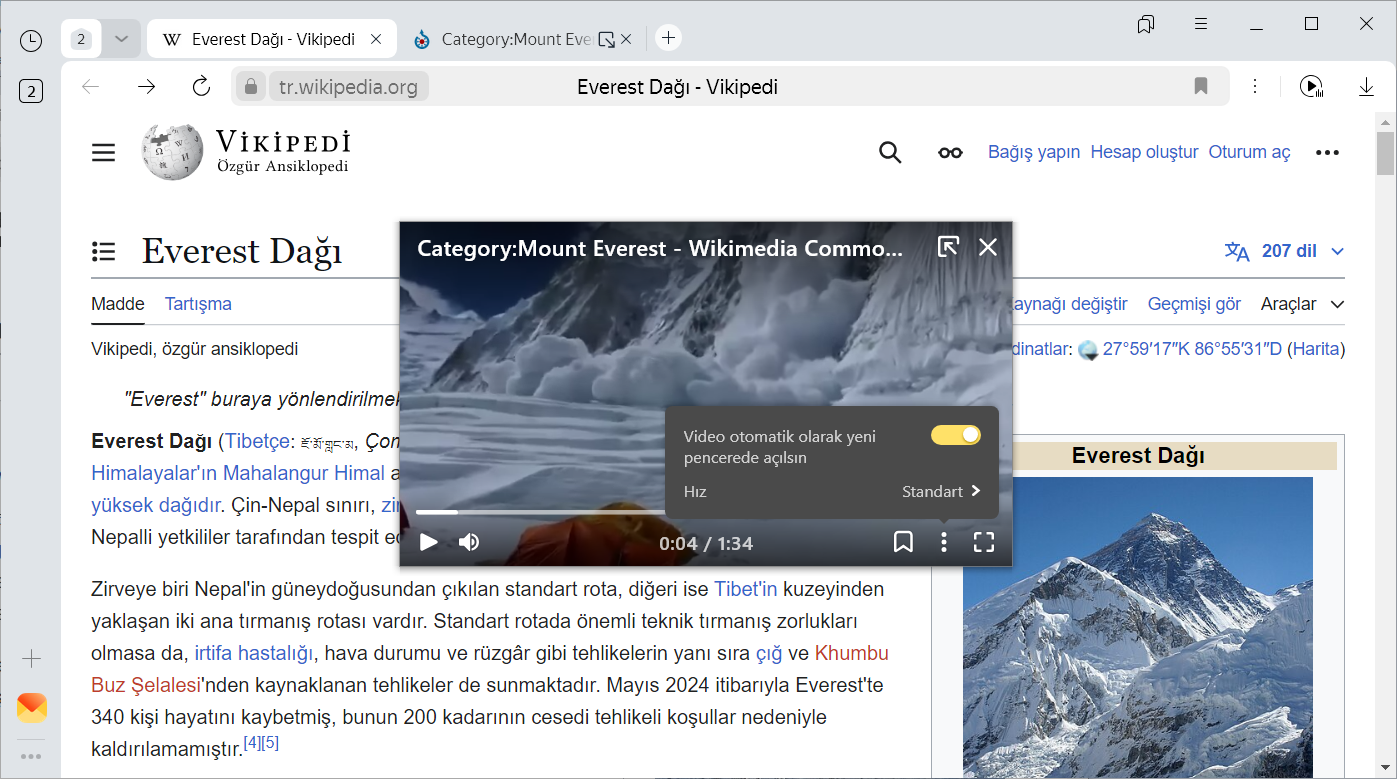Toggle the table of contents list icon

pyautogui.click(x=104, y=251)
